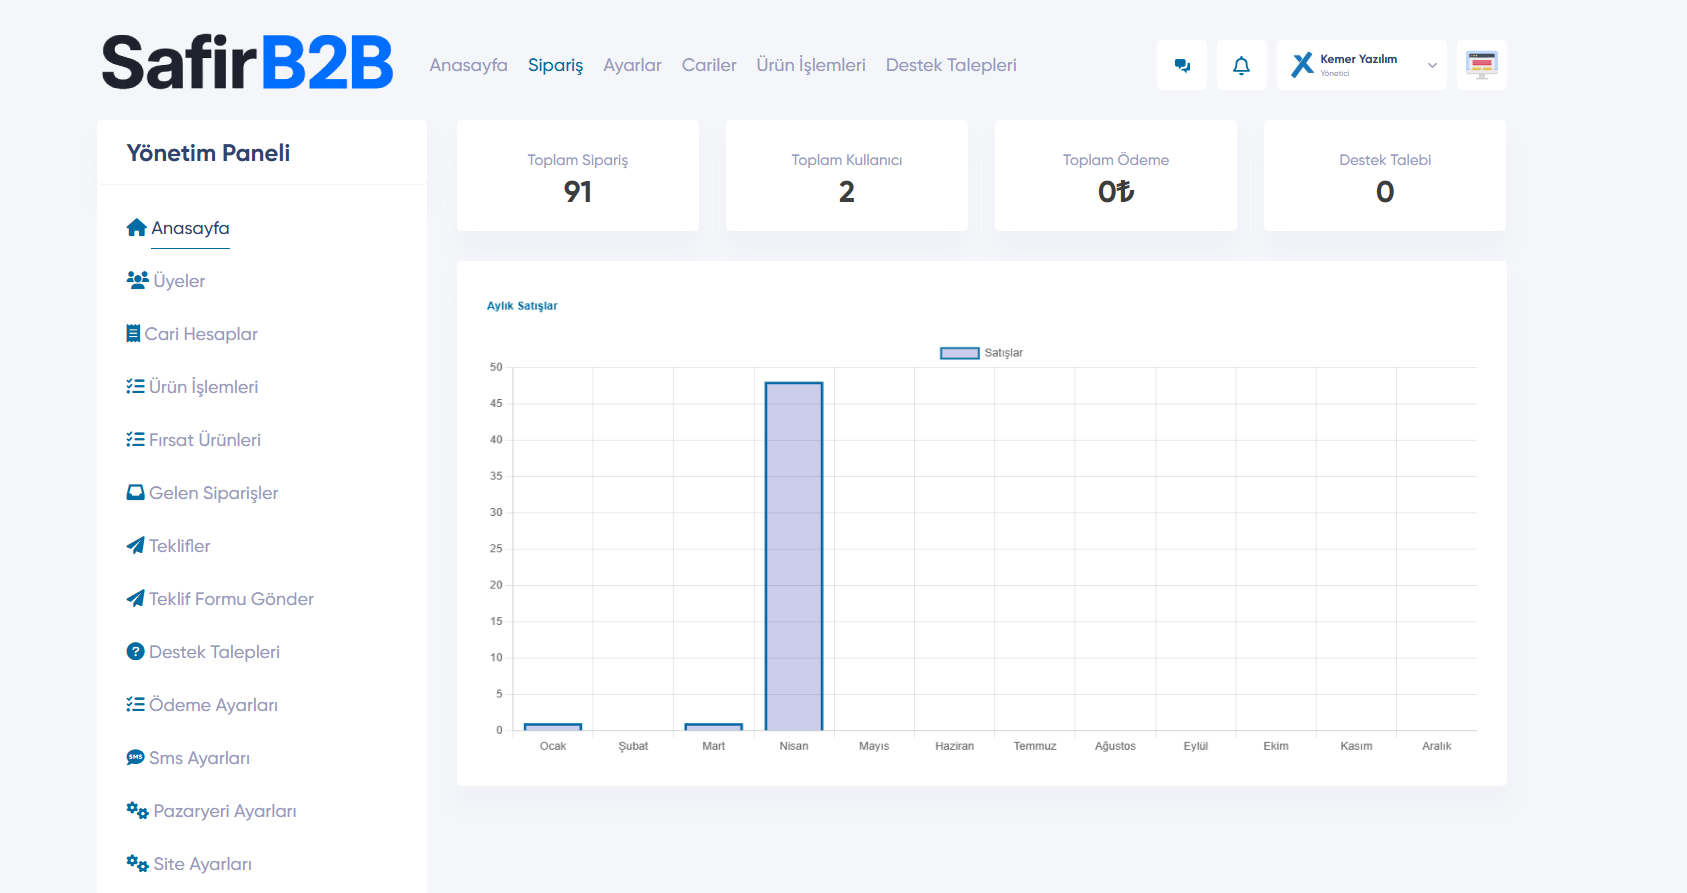
Task: Go to Cariler in top navigation
Action: pos(708,65)
